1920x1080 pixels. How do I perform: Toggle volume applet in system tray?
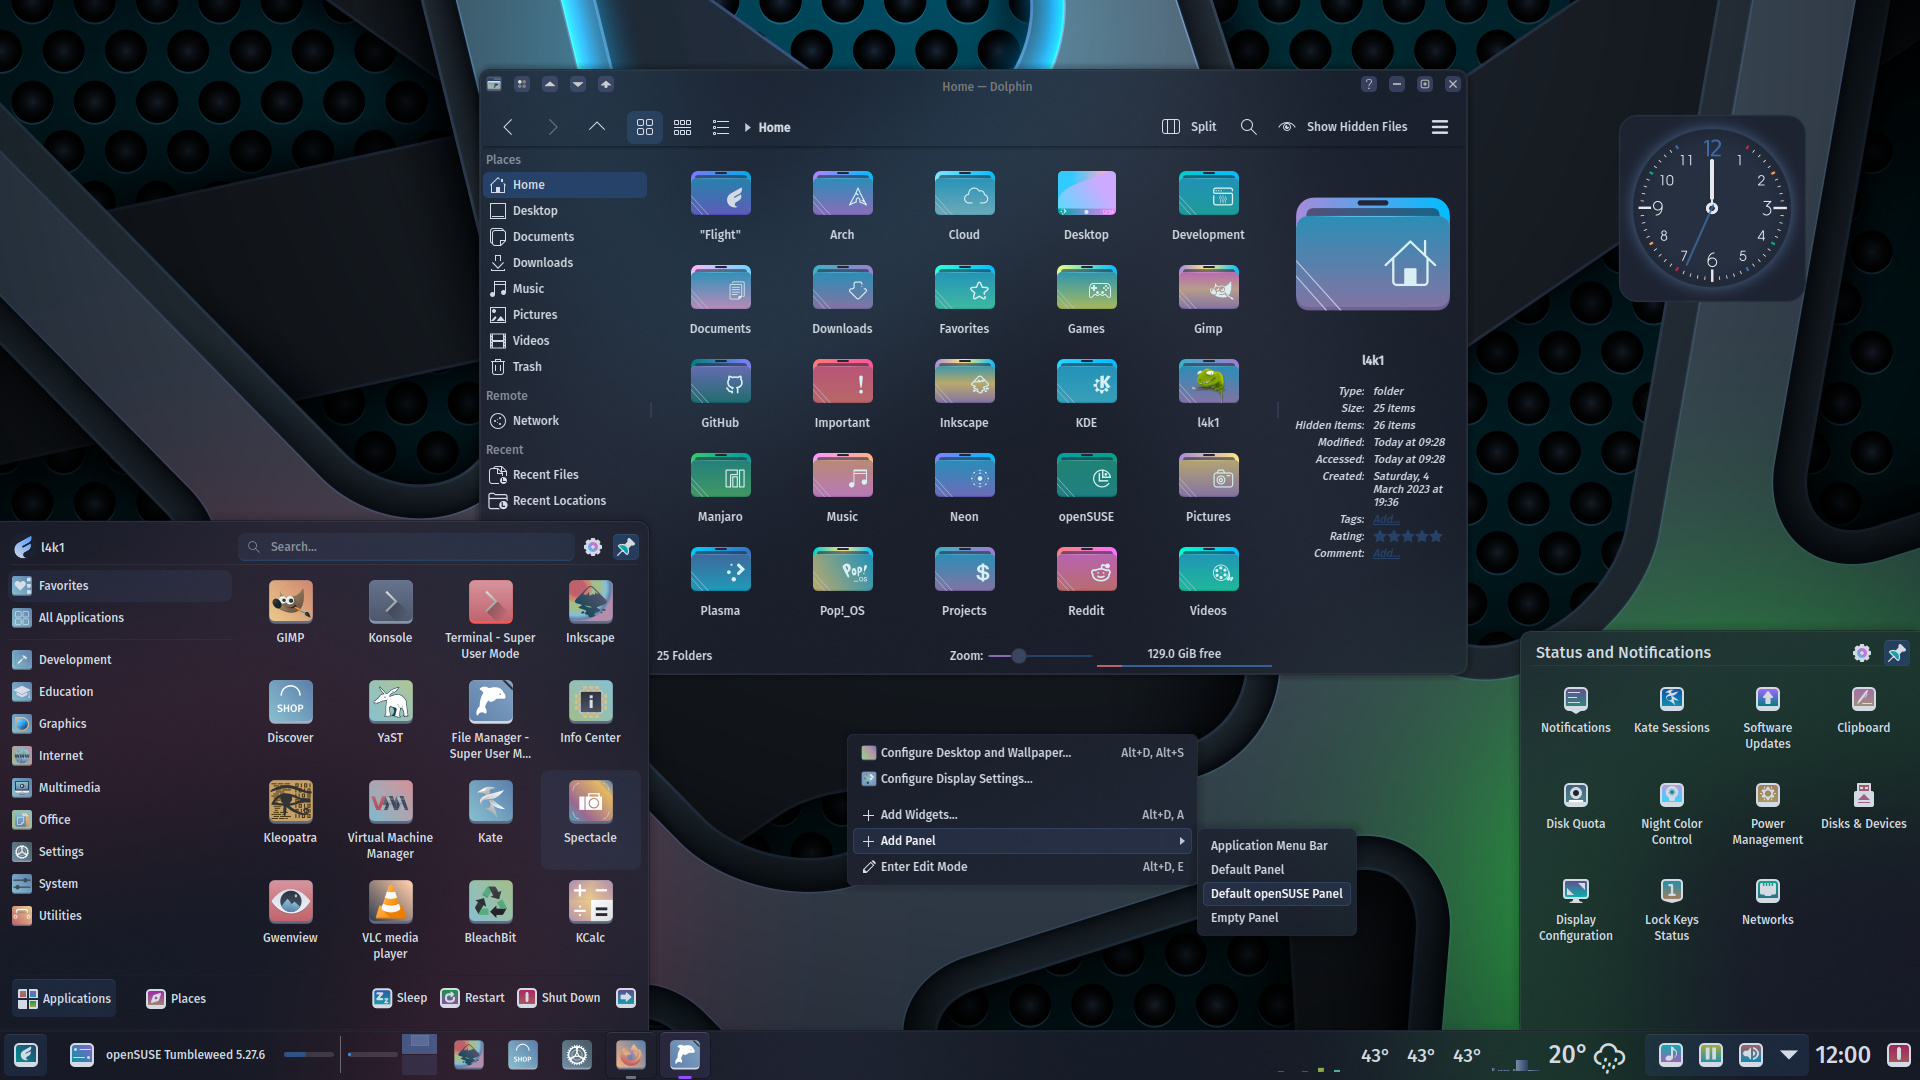[x=1751, y=1054]
